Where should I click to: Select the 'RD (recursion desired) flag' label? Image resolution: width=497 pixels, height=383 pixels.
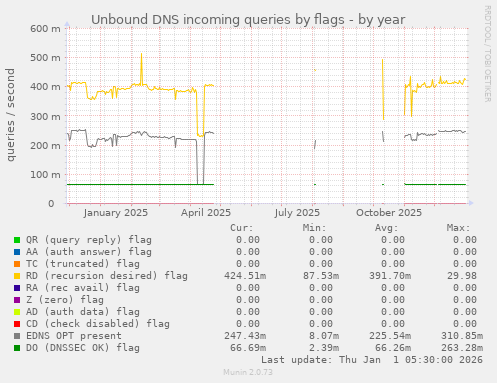point(107,276)
